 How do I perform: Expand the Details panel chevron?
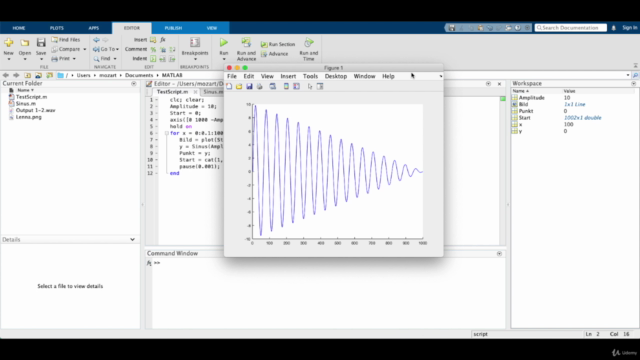click(x=132, y=240)
